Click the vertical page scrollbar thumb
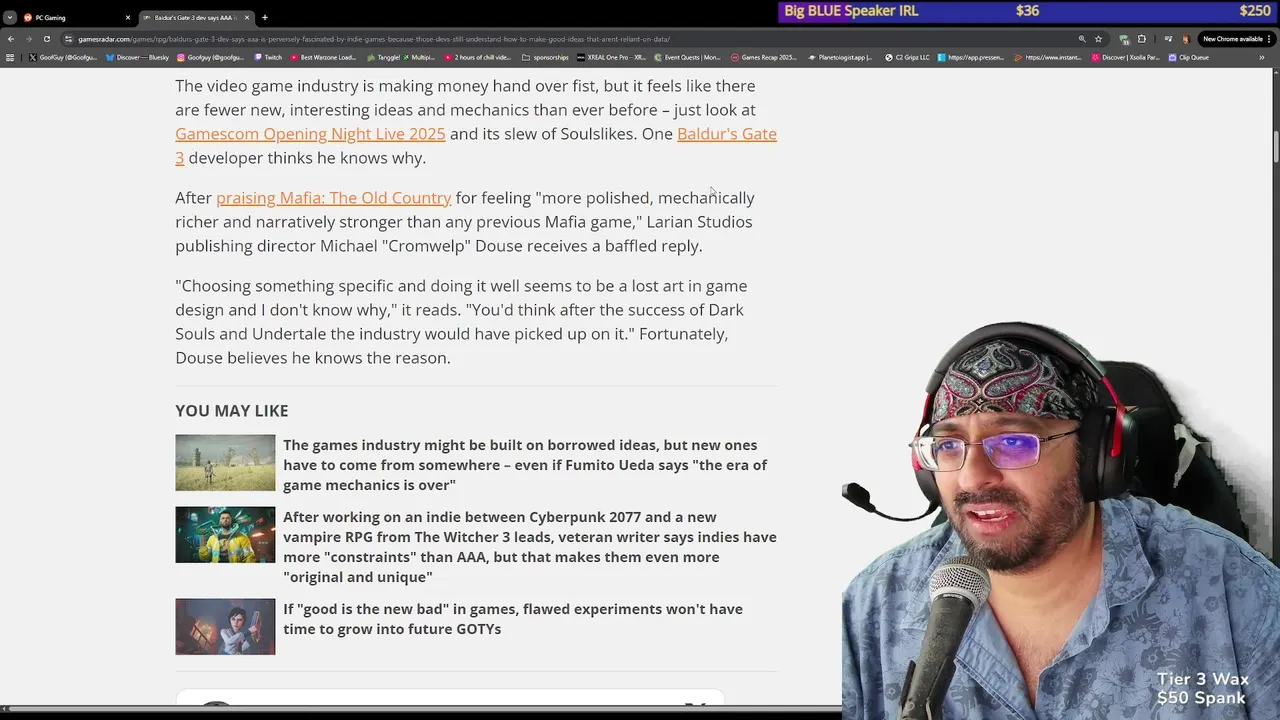 (1276, 148)
